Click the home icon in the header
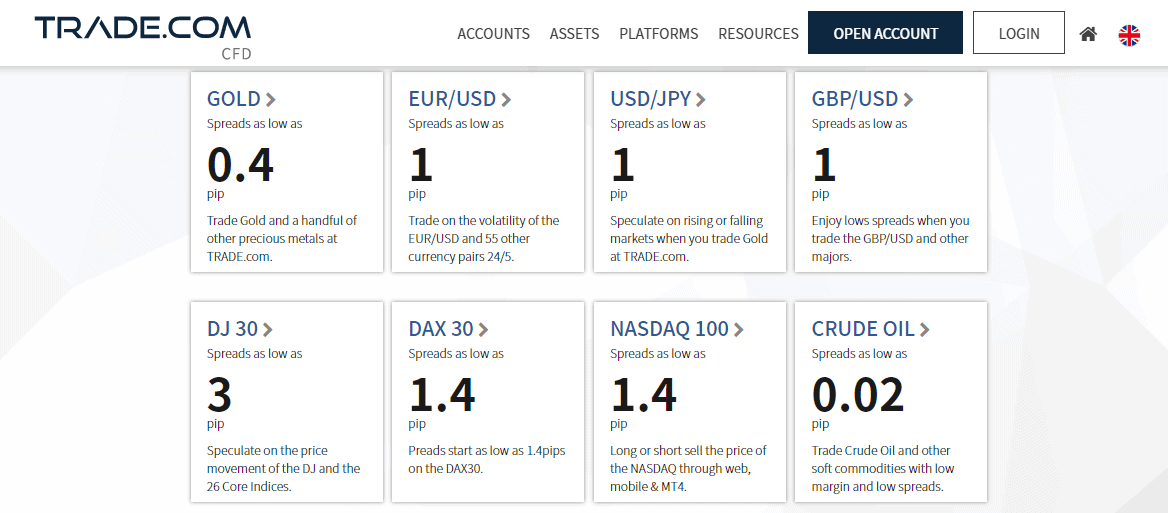Viewport: 1168px width, 513px height. tap(1088, 34)
